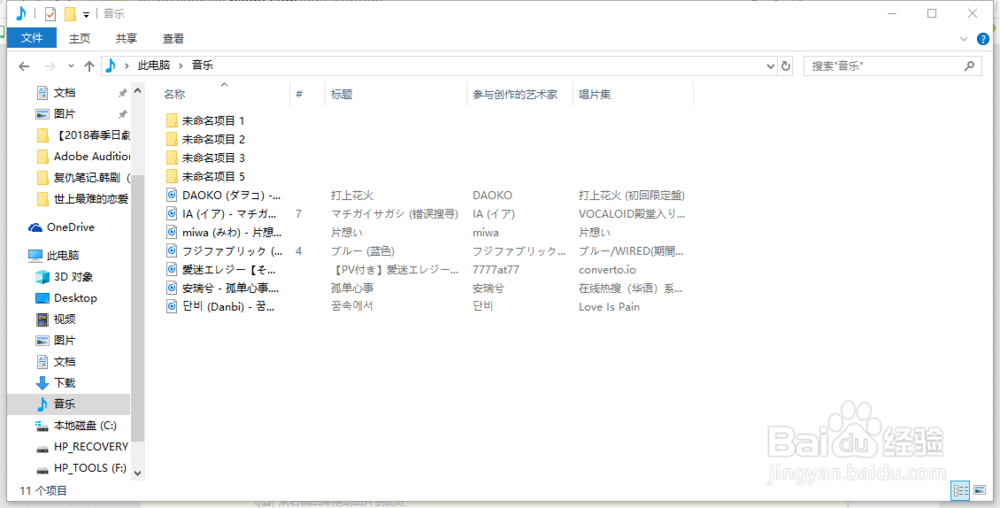Click 此电脑 in the address breadcrumb
The height and width of the screenshot is (508, 1000).
(x=154, y=65)
